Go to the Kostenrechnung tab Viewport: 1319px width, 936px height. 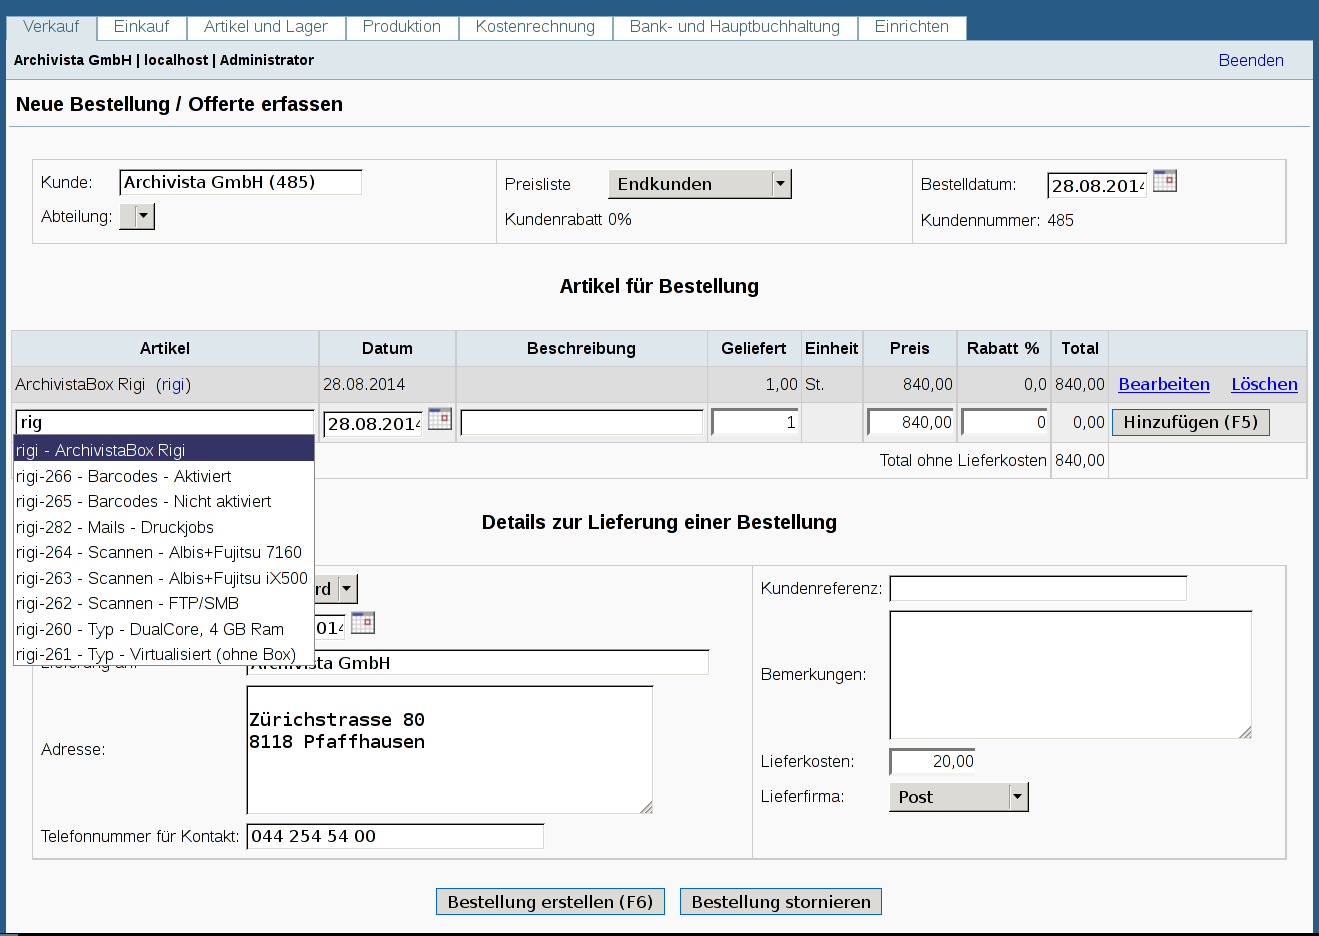click(535, 27)
